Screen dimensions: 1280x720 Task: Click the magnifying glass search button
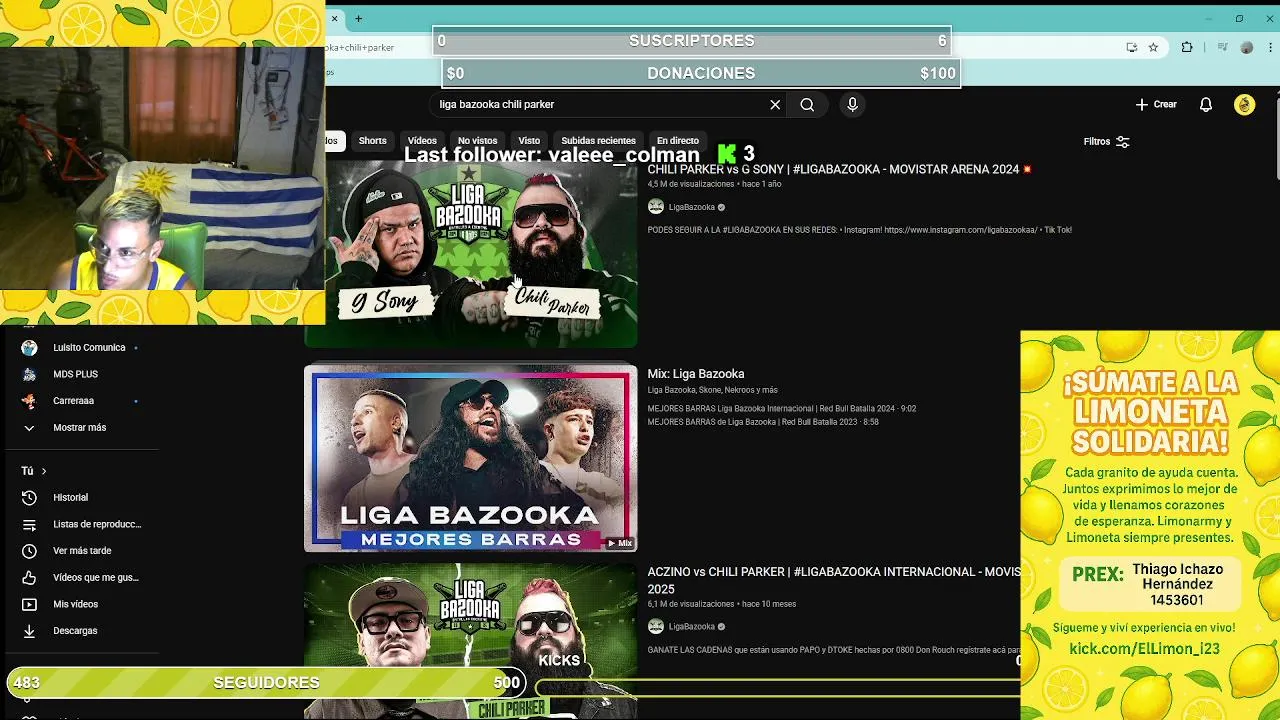pyautogui.click(x=807, y=104)
